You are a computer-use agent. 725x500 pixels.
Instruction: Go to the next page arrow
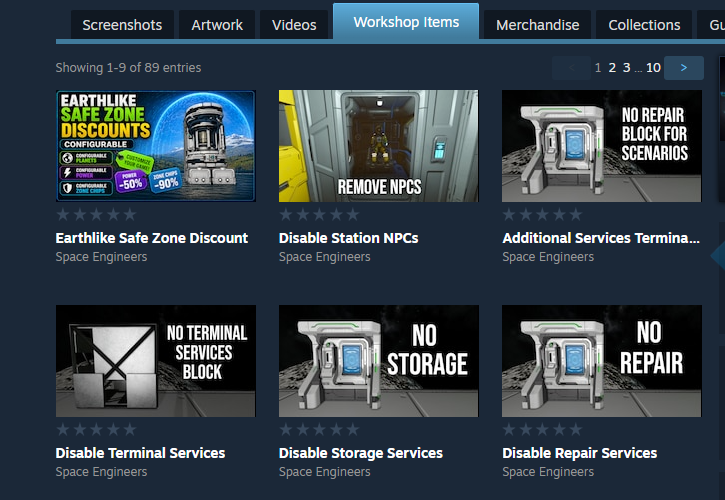684,68
